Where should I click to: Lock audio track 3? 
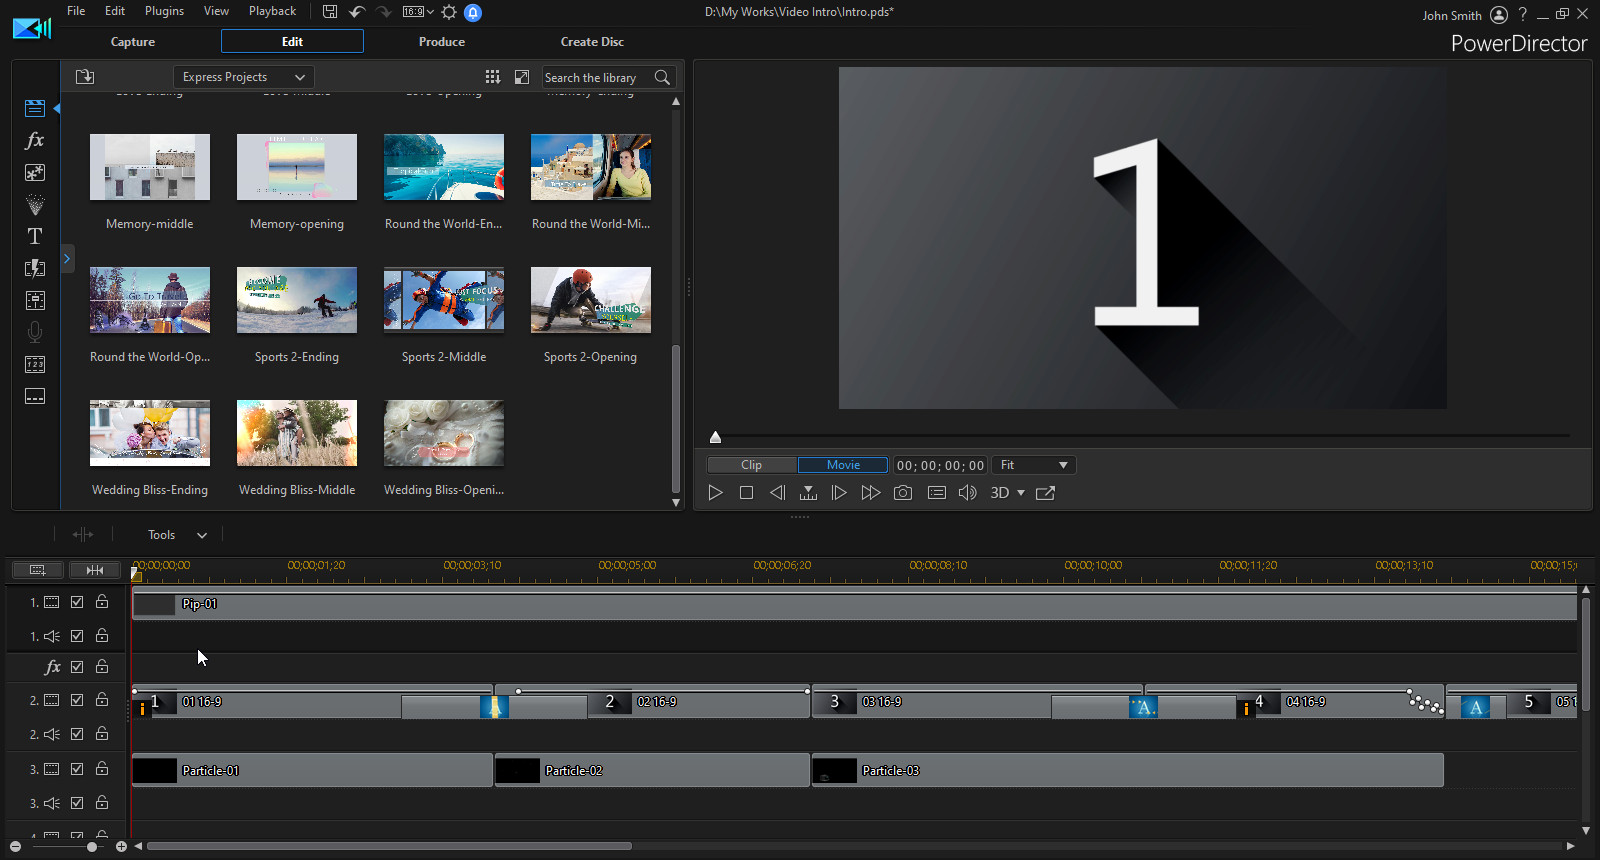[x=102, y=803]
